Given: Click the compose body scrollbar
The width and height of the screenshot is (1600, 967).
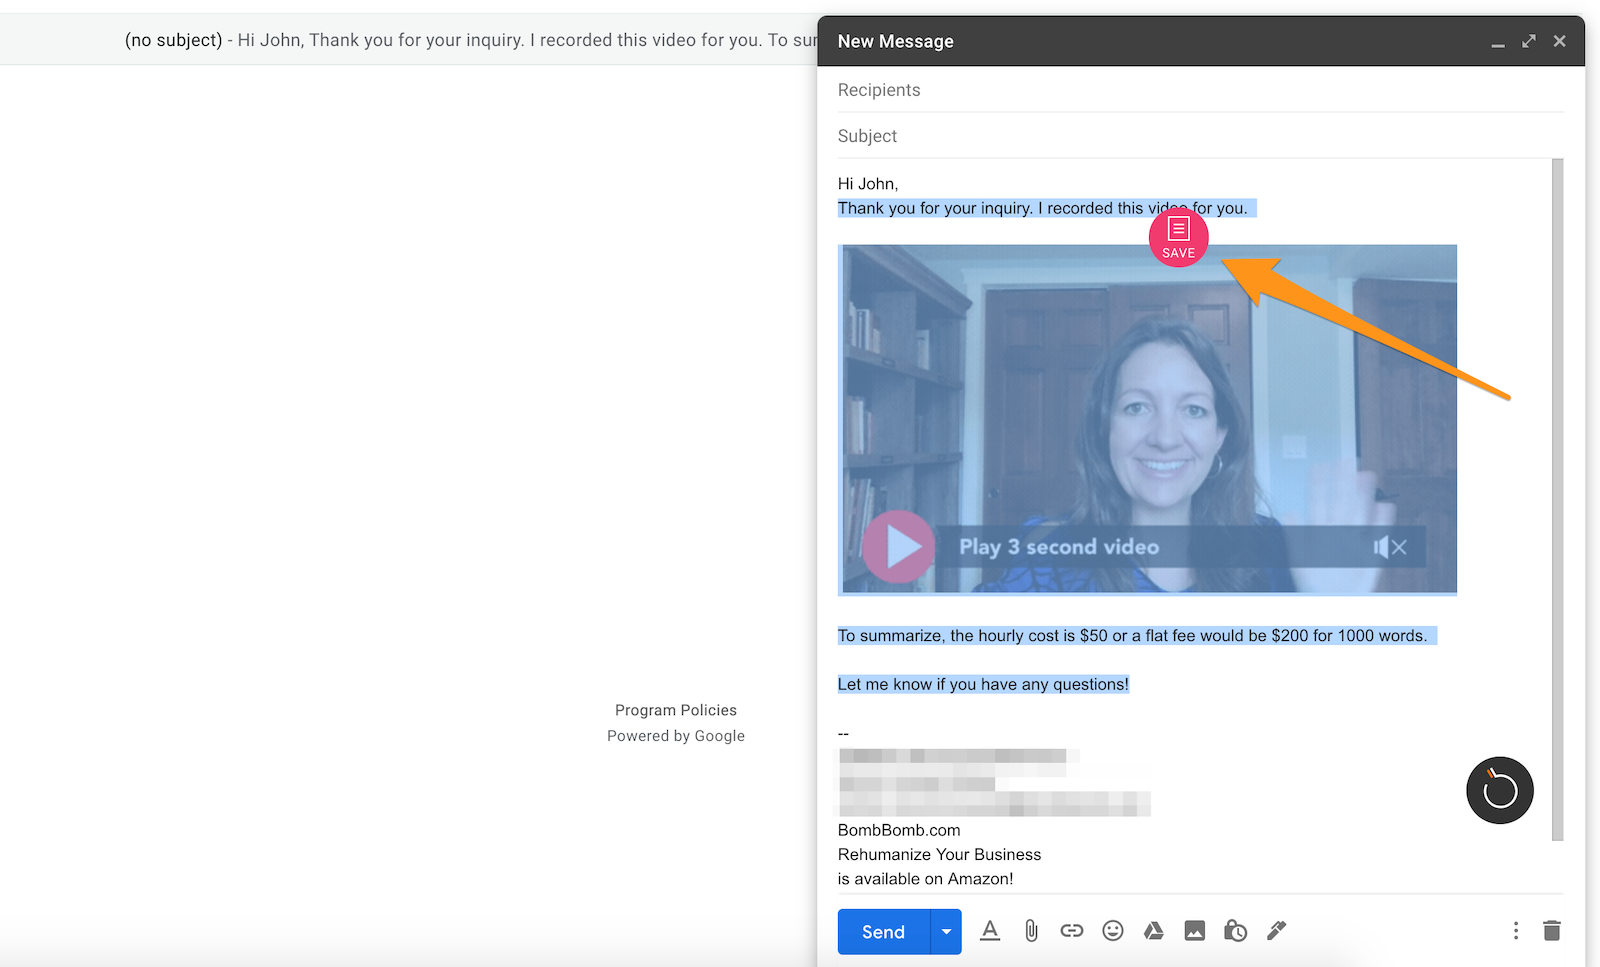Looking at the screenshot, I should (x=1557, y=500).
